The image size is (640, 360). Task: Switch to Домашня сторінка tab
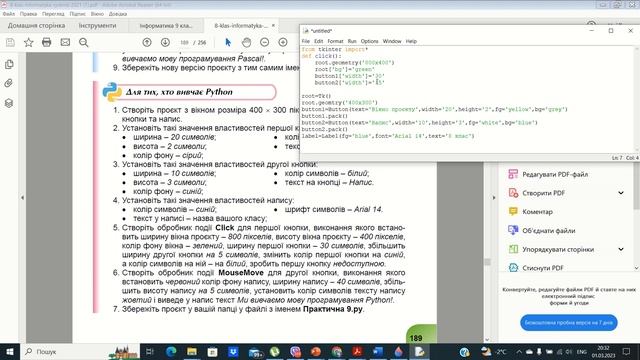[36, 26]
